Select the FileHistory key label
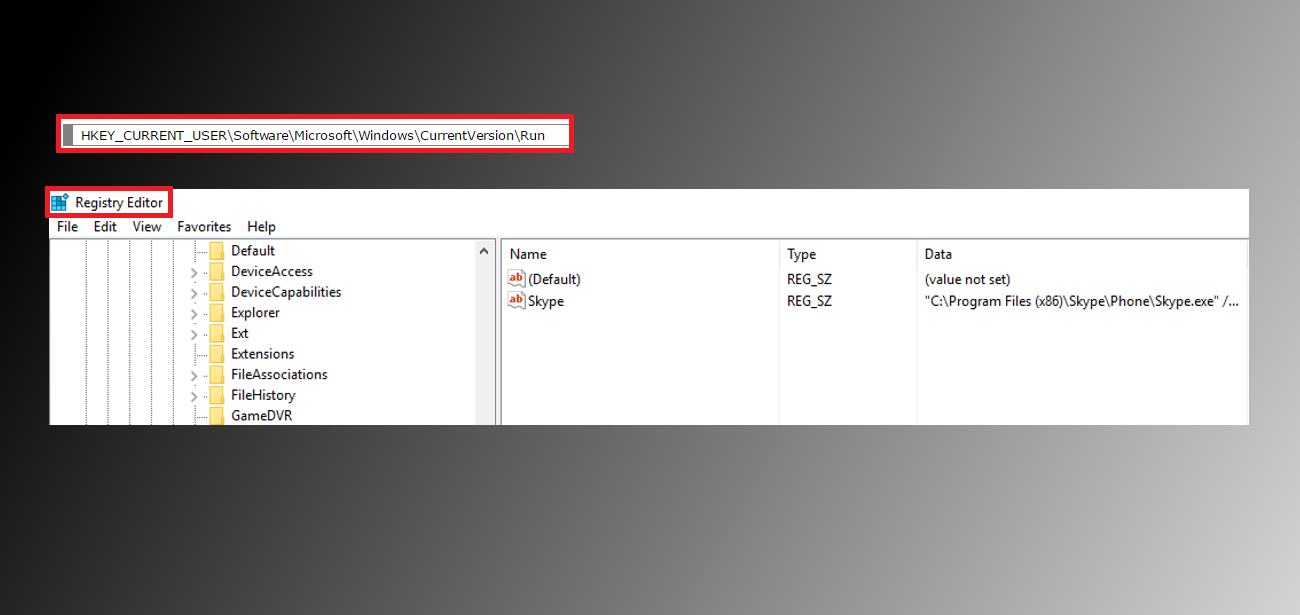Screen dimensions: 1300x615 [263, 395]
